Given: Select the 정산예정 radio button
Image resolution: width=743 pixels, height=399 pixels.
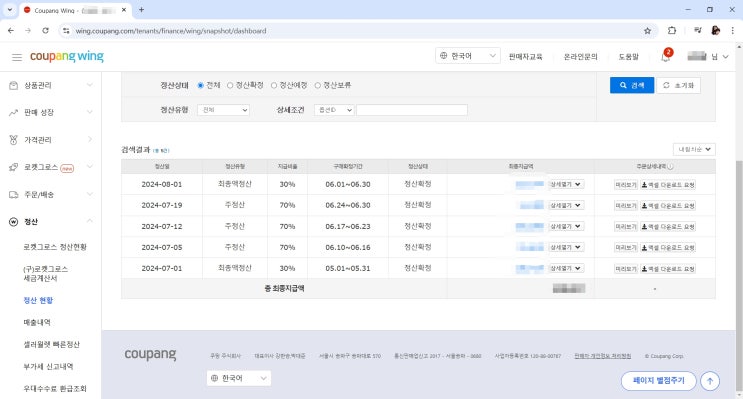Looking at the screenshot, I should tap(274, 85).
